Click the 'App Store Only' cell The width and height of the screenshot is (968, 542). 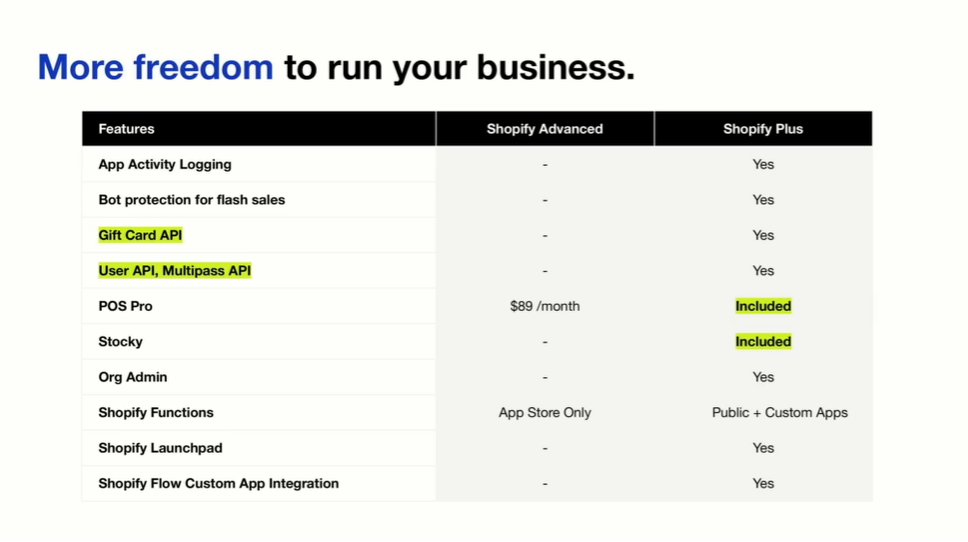pos(544,412)
